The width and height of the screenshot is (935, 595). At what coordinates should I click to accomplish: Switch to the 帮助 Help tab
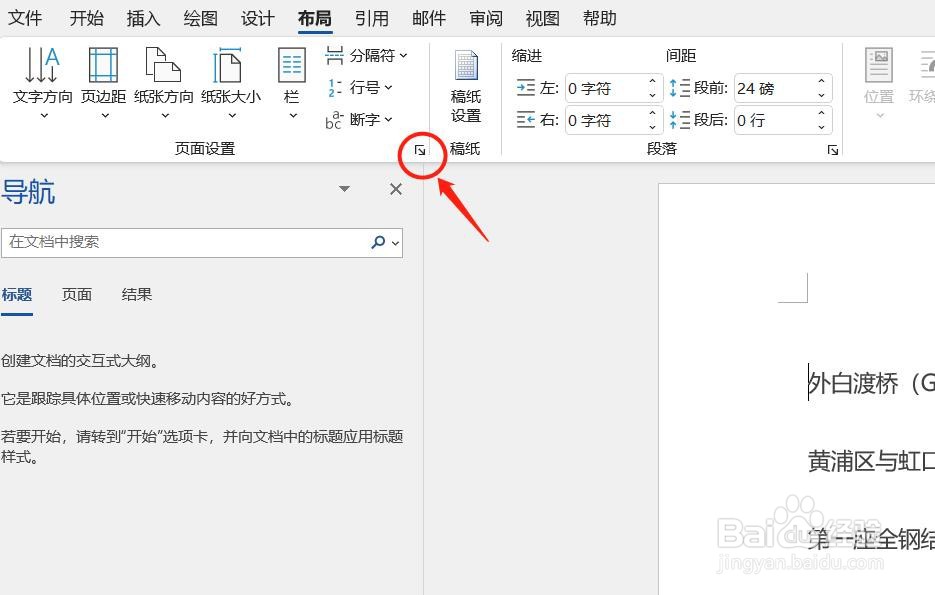(x=600, y=18)
